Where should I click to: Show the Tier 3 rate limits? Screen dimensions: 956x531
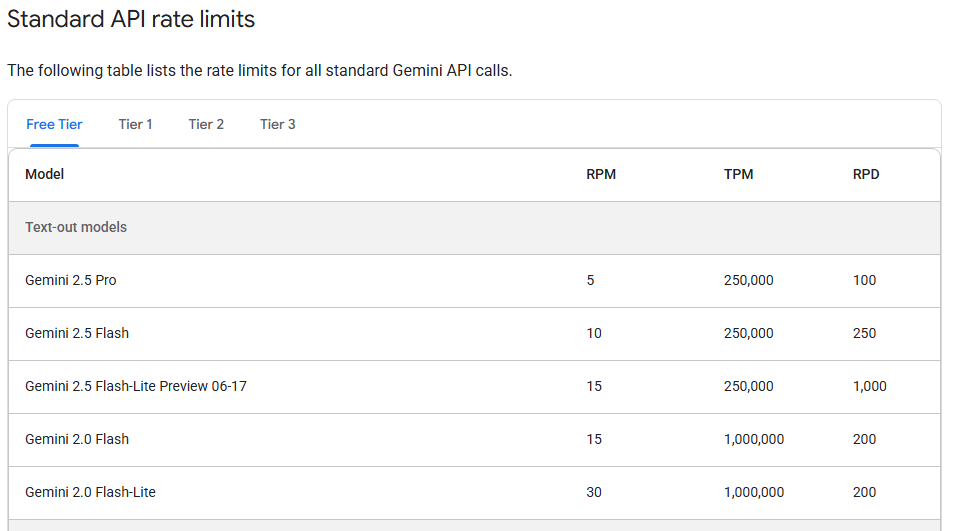coord(277,124)
